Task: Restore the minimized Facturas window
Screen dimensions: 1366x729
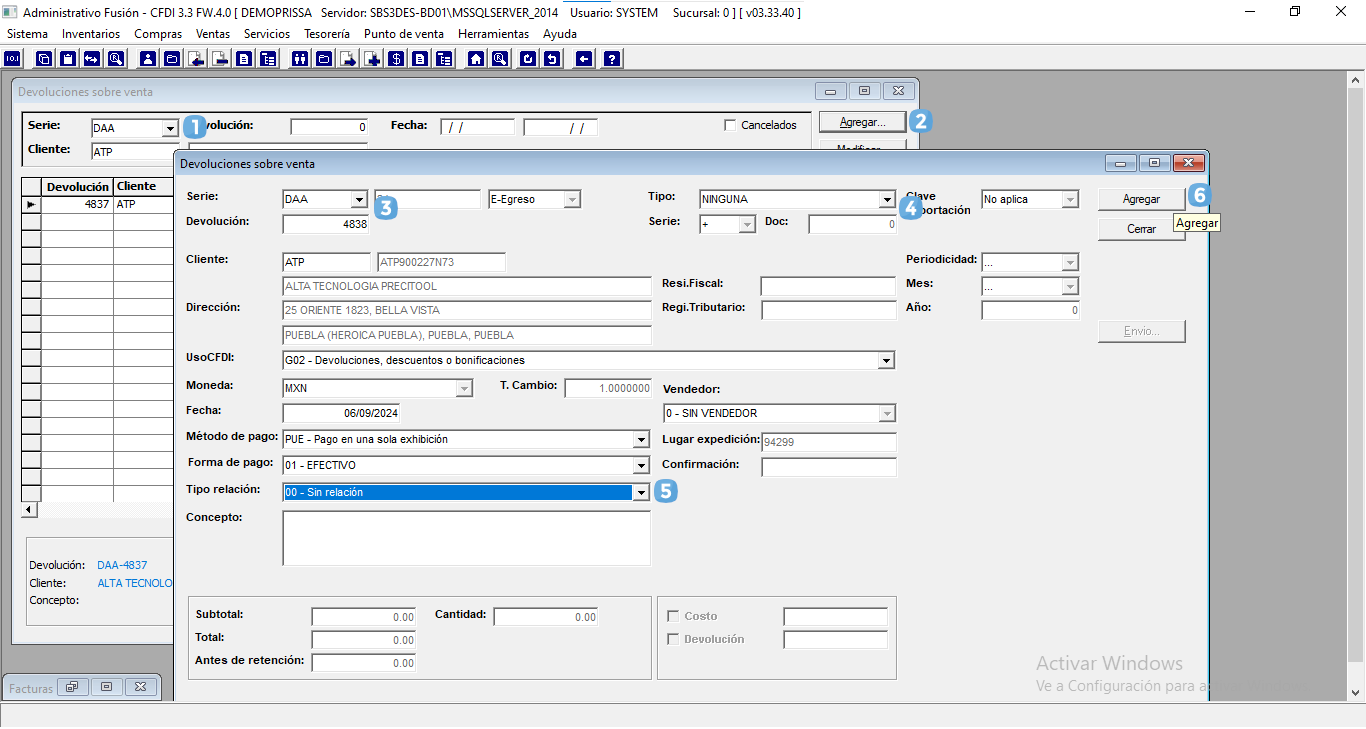Action: point(72,687)
